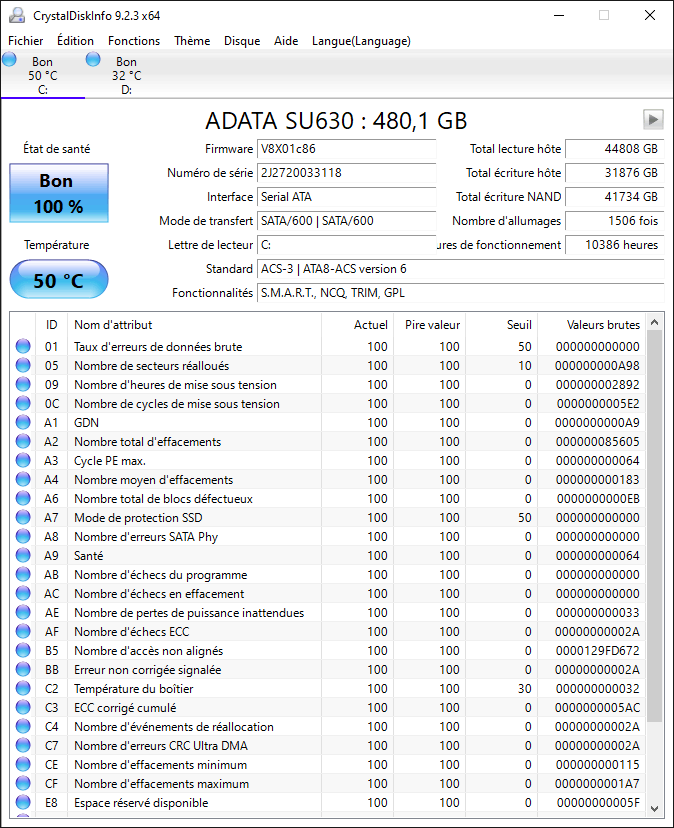Click the Seuil column header
674x828 pixels.
pyautogui.click(x=501, y=325)
